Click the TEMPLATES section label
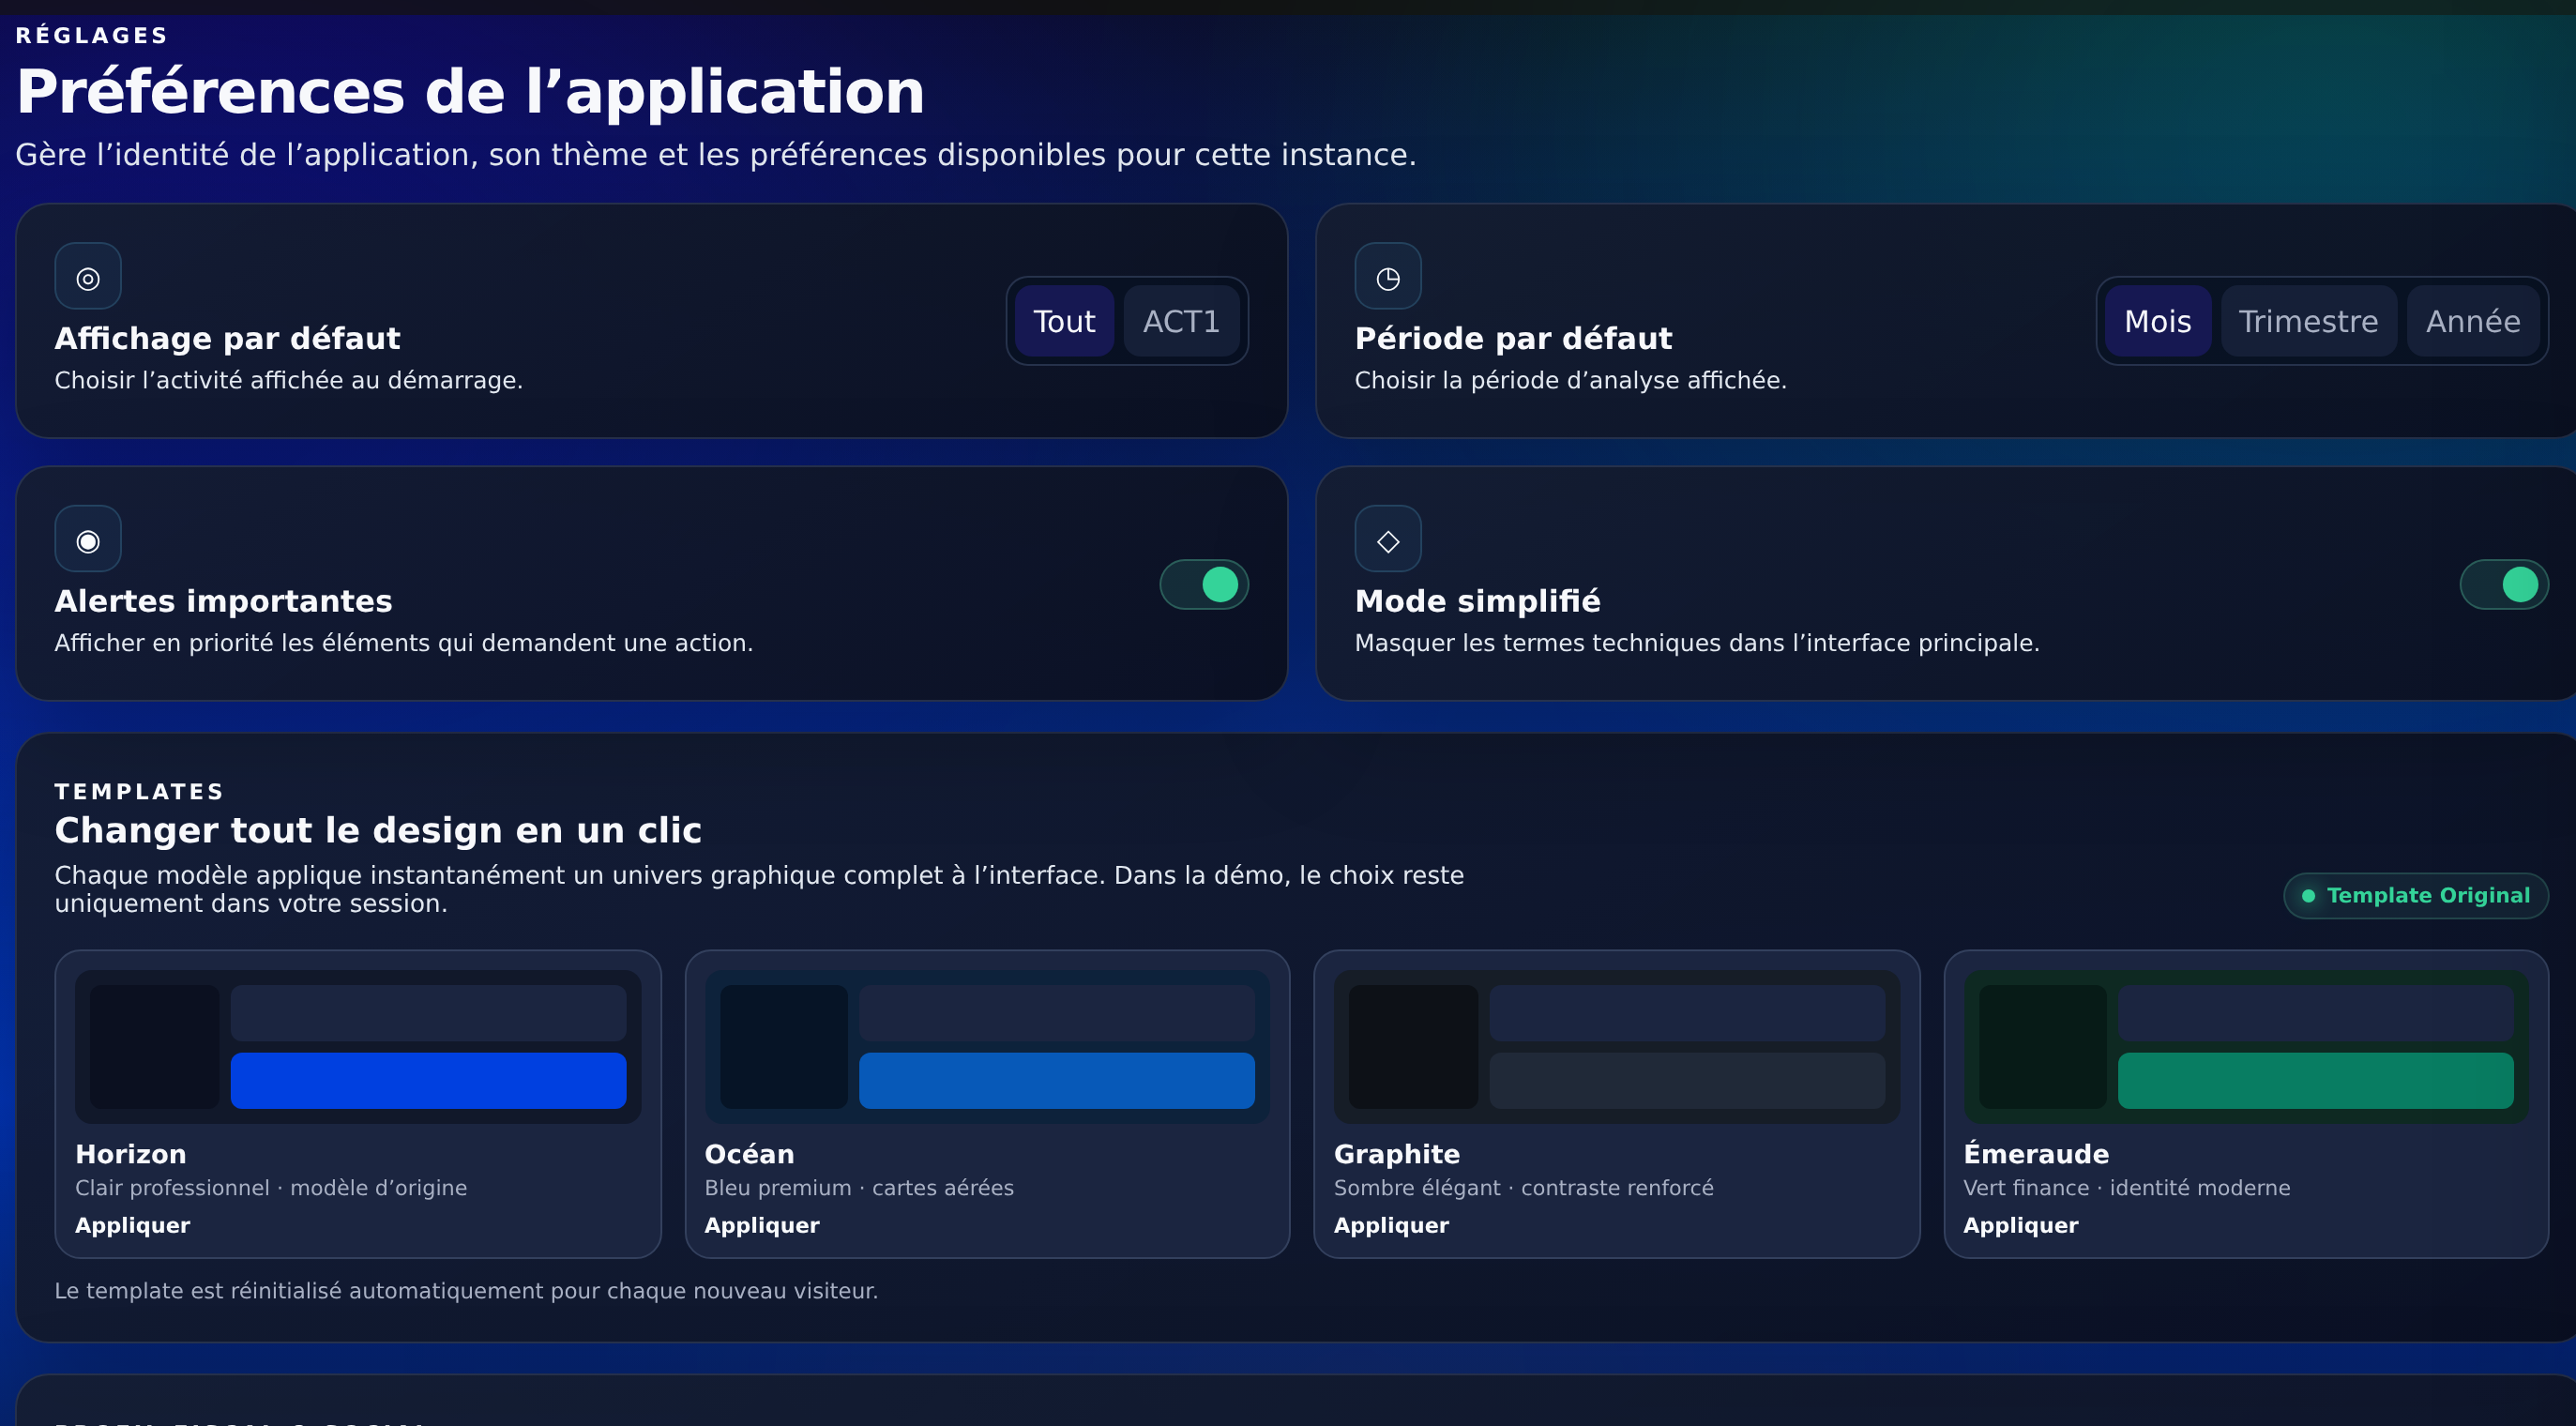The width and height of the screenshot is (2576, 1426). click(x=139, y=791)
